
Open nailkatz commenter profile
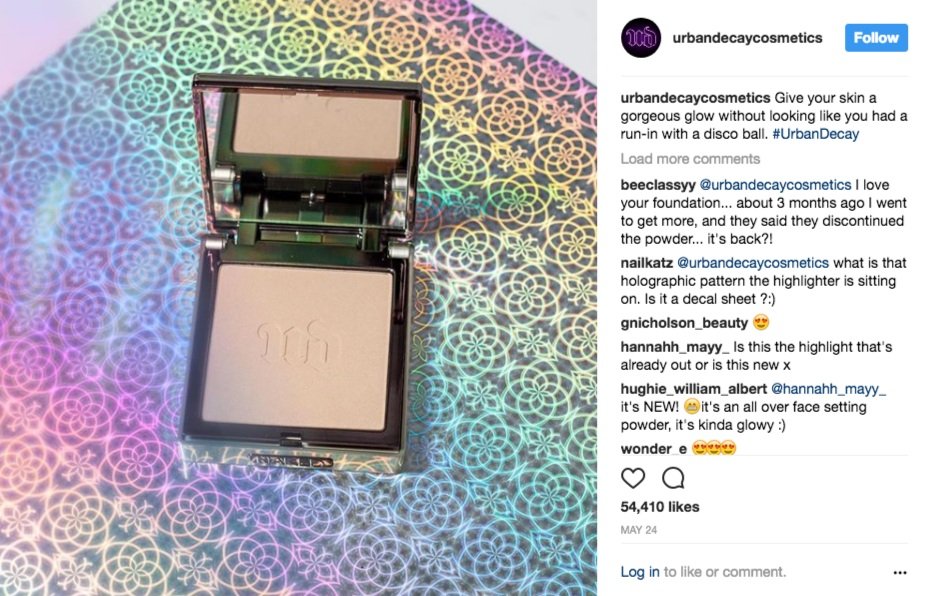646,263
